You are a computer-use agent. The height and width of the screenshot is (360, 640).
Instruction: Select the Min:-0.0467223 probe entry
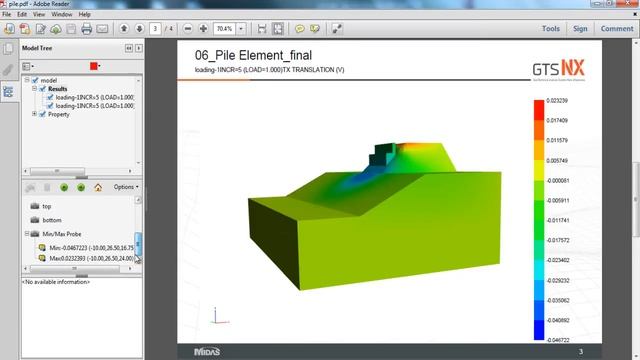point(91,248)
